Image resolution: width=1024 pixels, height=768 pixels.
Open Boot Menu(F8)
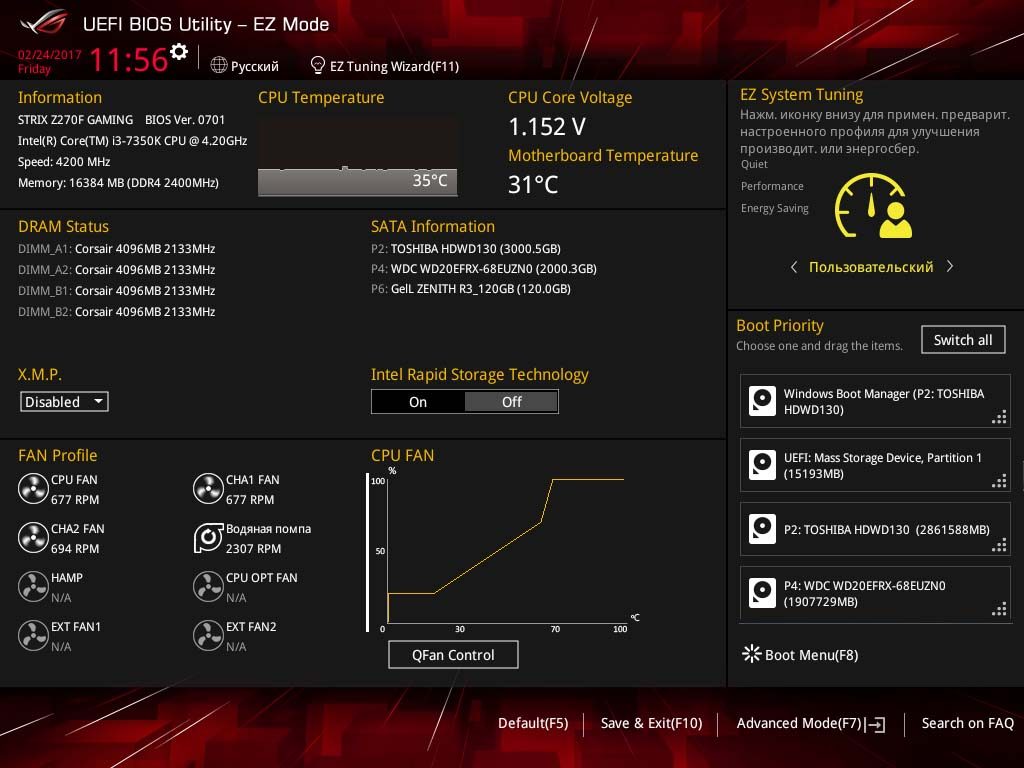point(811,654)
